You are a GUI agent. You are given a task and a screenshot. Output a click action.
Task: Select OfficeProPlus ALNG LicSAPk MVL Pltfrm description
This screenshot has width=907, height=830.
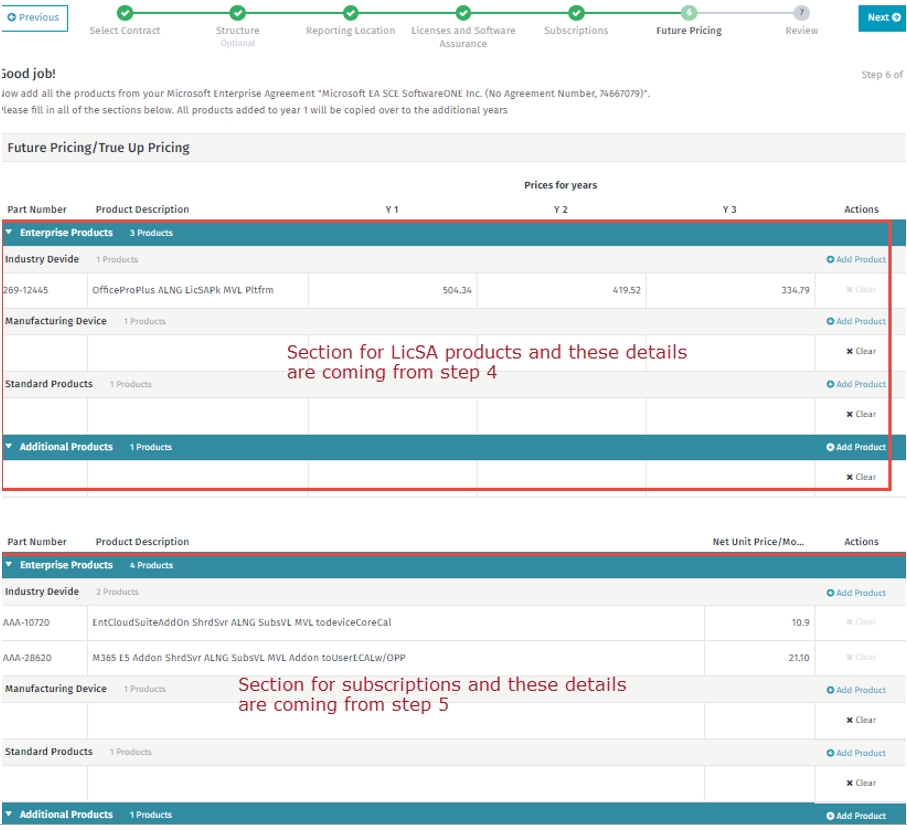183,290
